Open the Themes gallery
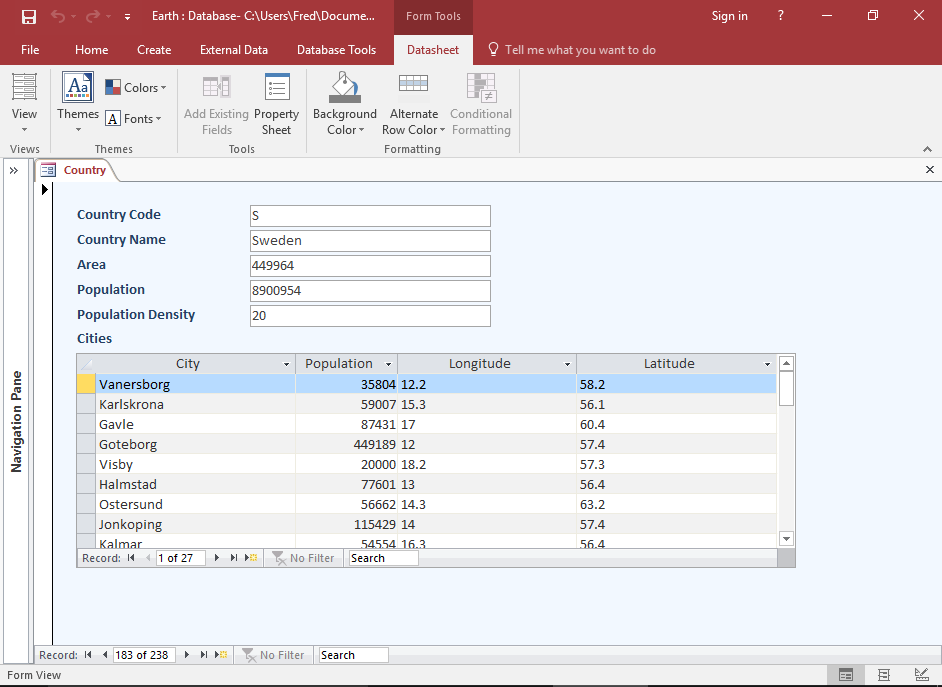Viewport: 942px width, 687px height. [77, 100]
